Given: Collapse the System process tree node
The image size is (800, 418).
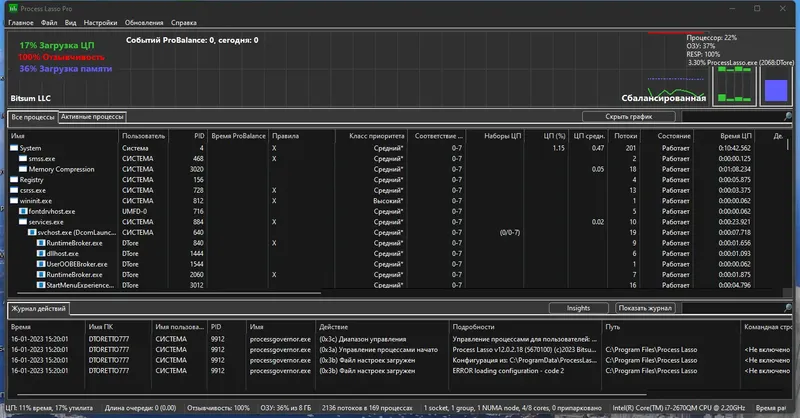Looking at the screenshot, I should pyautogui.click(x=14, y=148).
